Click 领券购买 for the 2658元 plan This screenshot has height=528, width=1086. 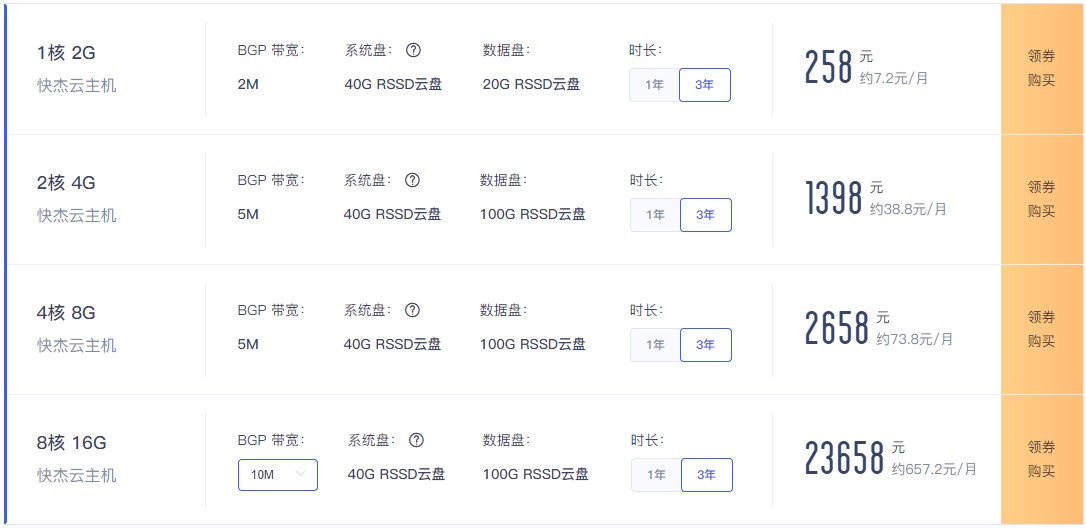[1041, 329]
